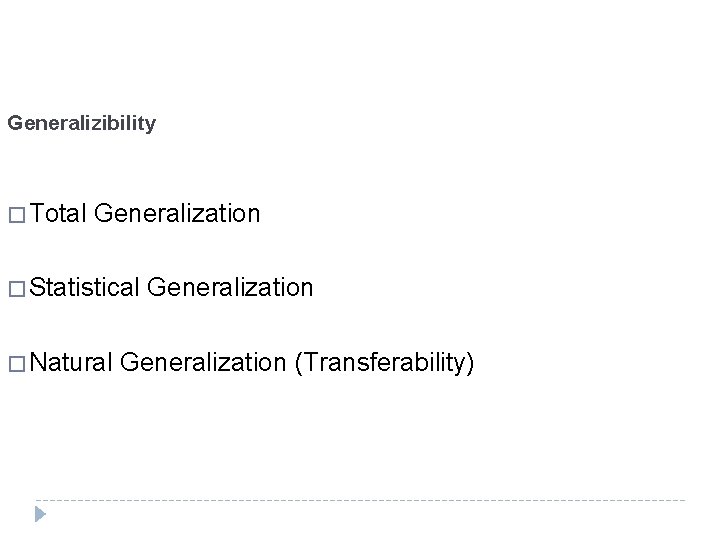Click the (Transferability) text
The image size is (720, 540).
[x=384, y=363]
